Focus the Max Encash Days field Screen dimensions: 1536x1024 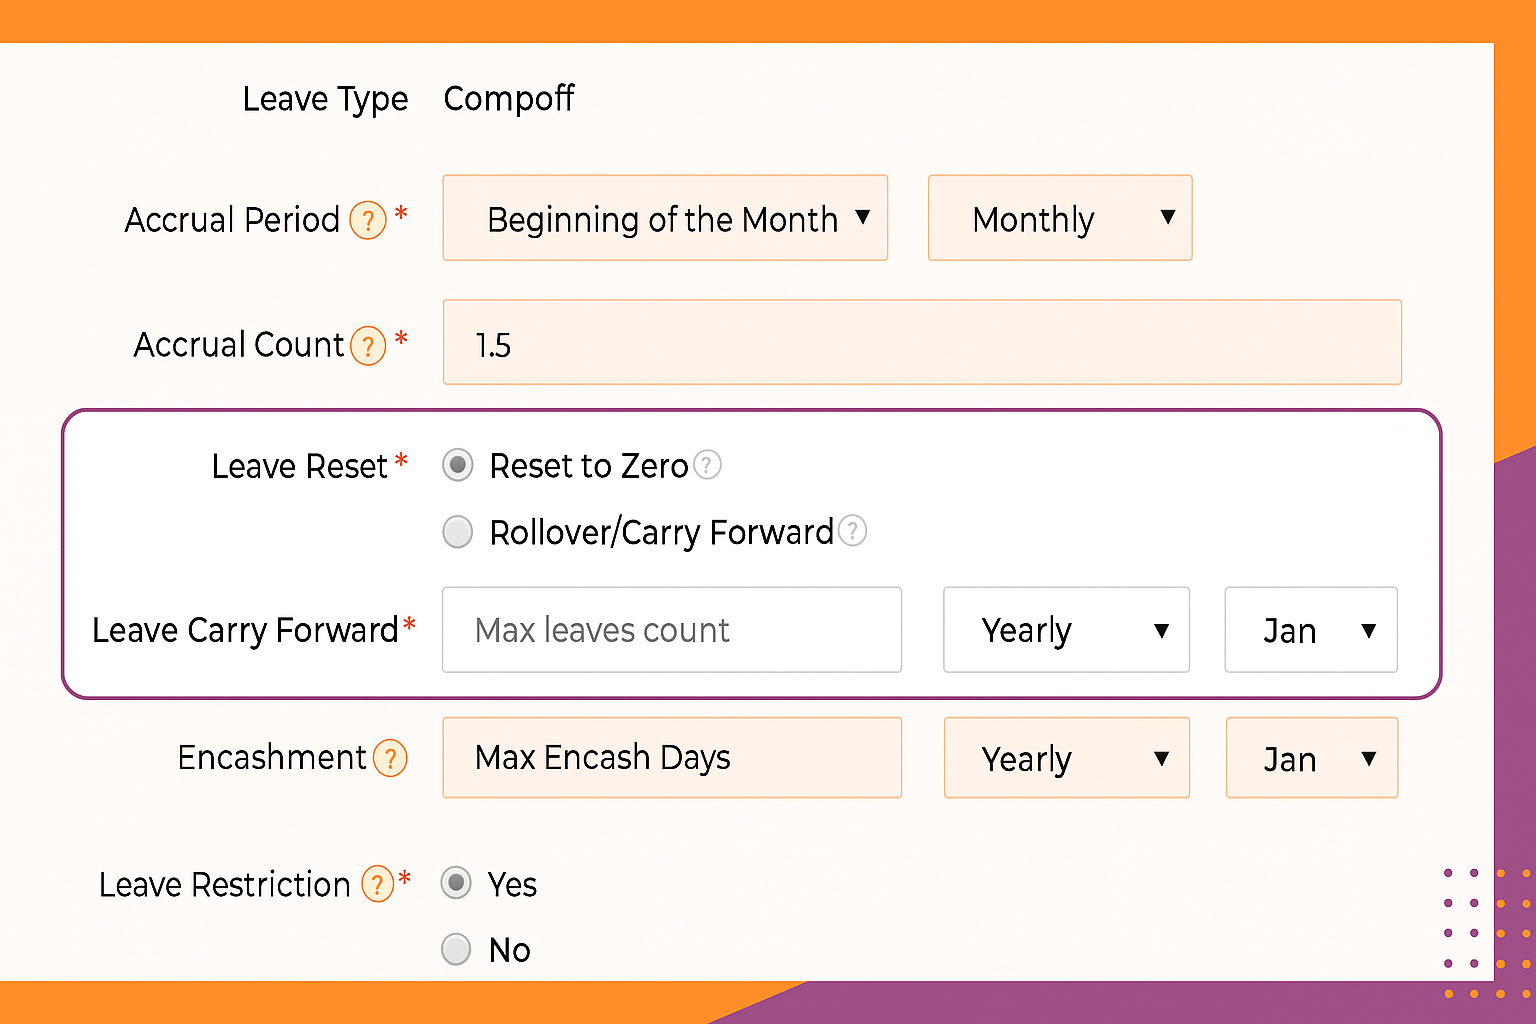pos(672,758)
